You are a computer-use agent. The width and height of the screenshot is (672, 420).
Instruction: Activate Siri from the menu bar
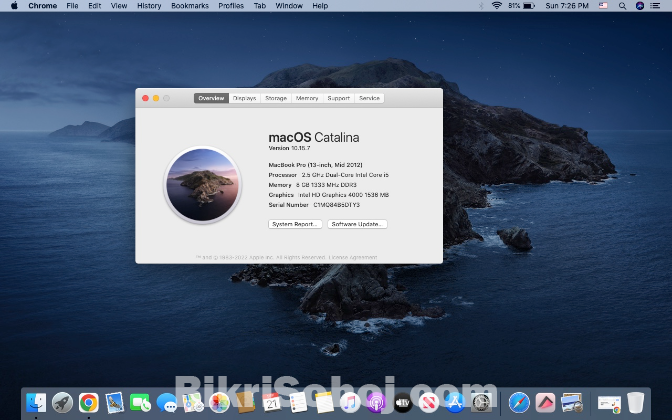(x=640, y=6)
